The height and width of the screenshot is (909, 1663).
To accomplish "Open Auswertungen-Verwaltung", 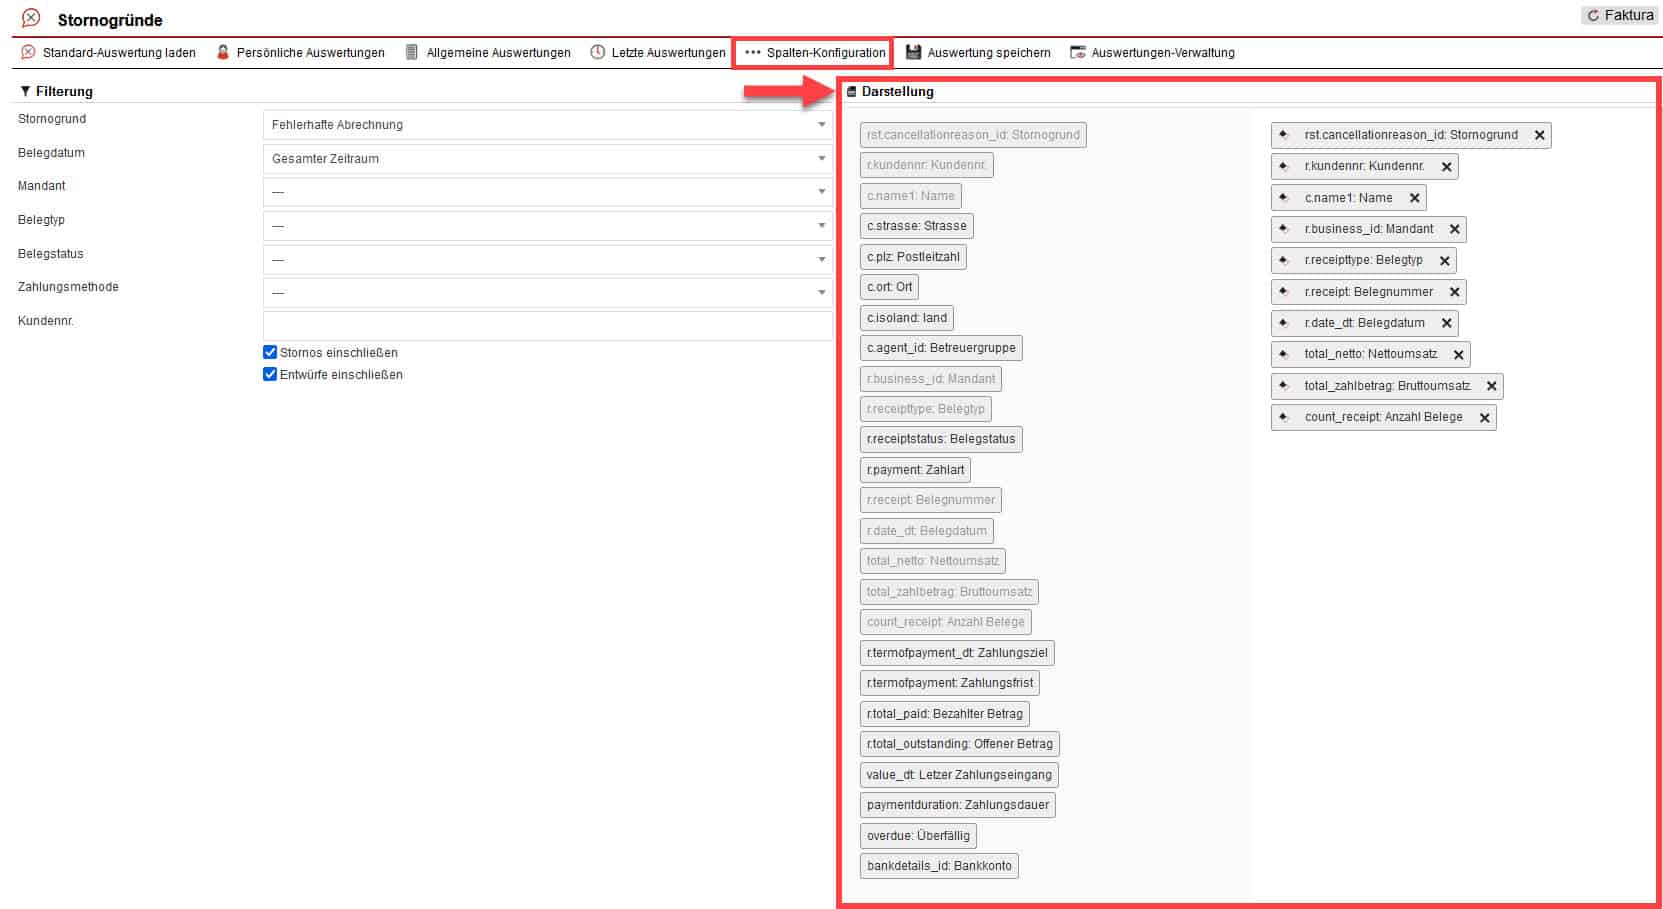I will click(x=1152, y=53).
